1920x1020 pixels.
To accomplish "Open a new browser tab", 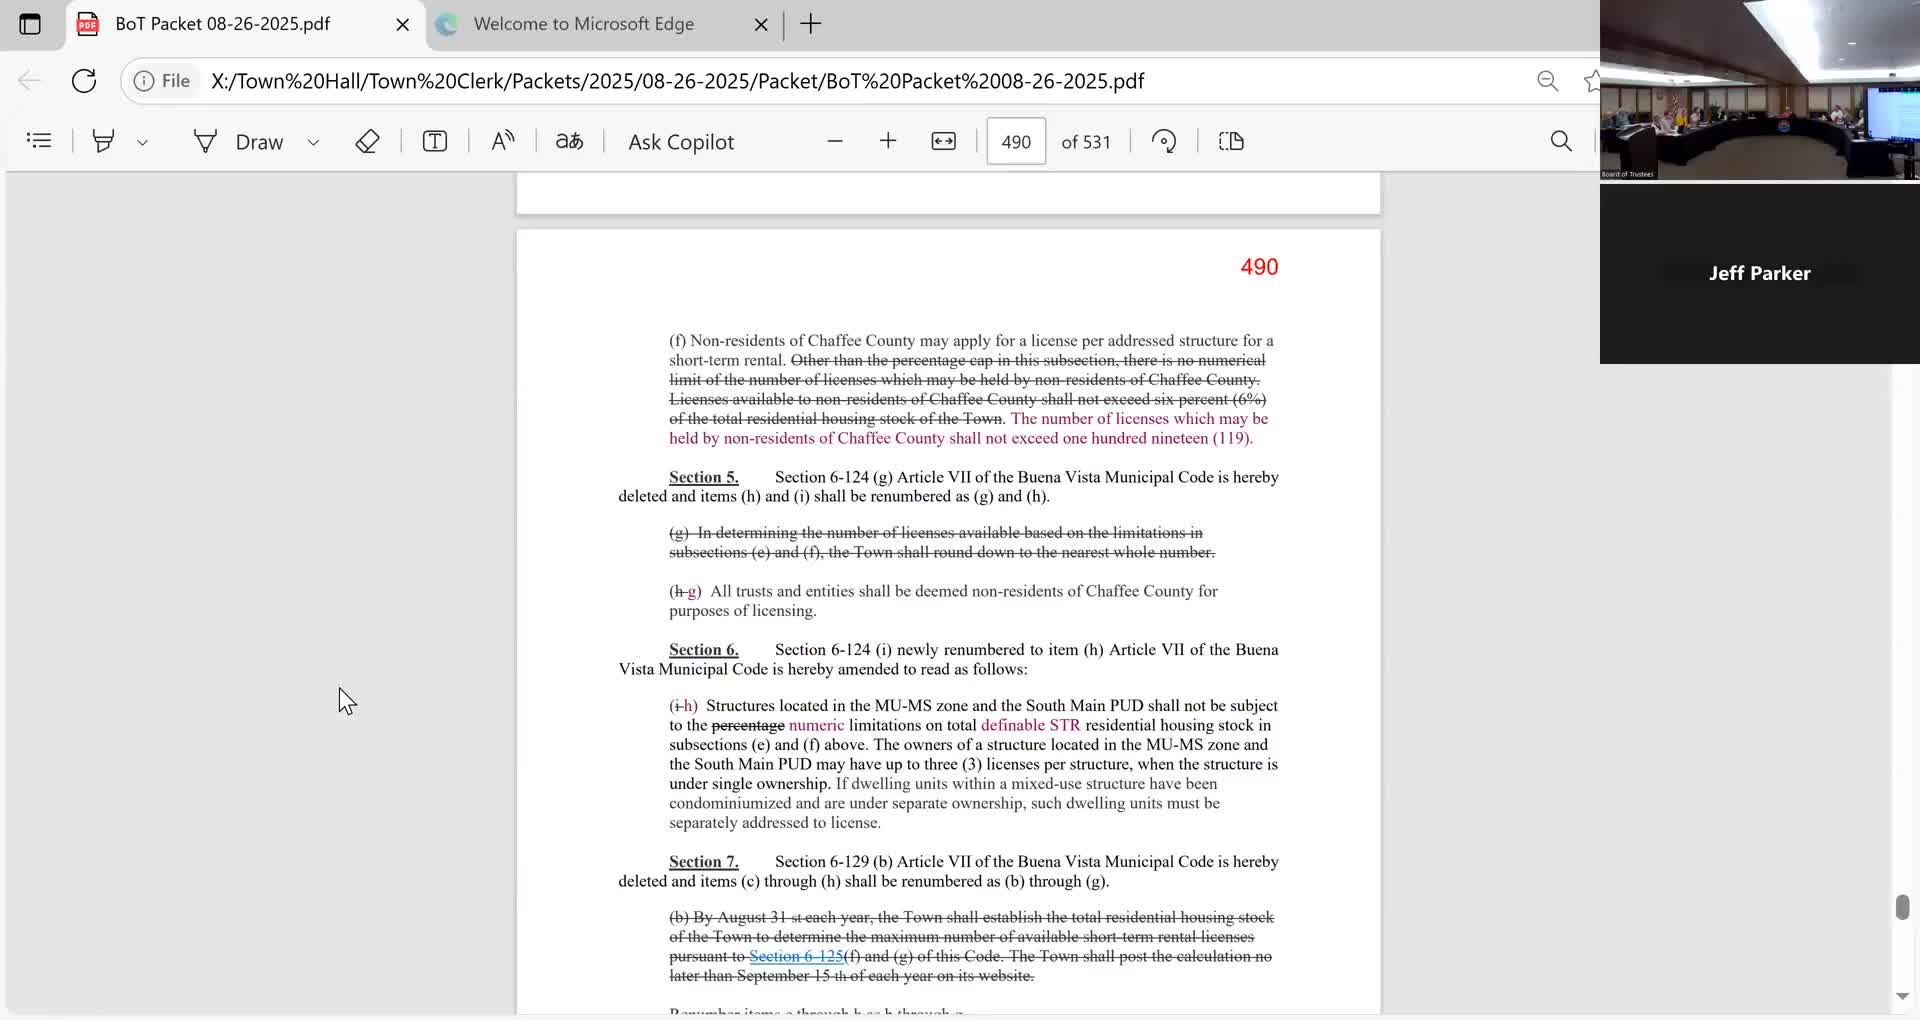I will click(811, 24).
